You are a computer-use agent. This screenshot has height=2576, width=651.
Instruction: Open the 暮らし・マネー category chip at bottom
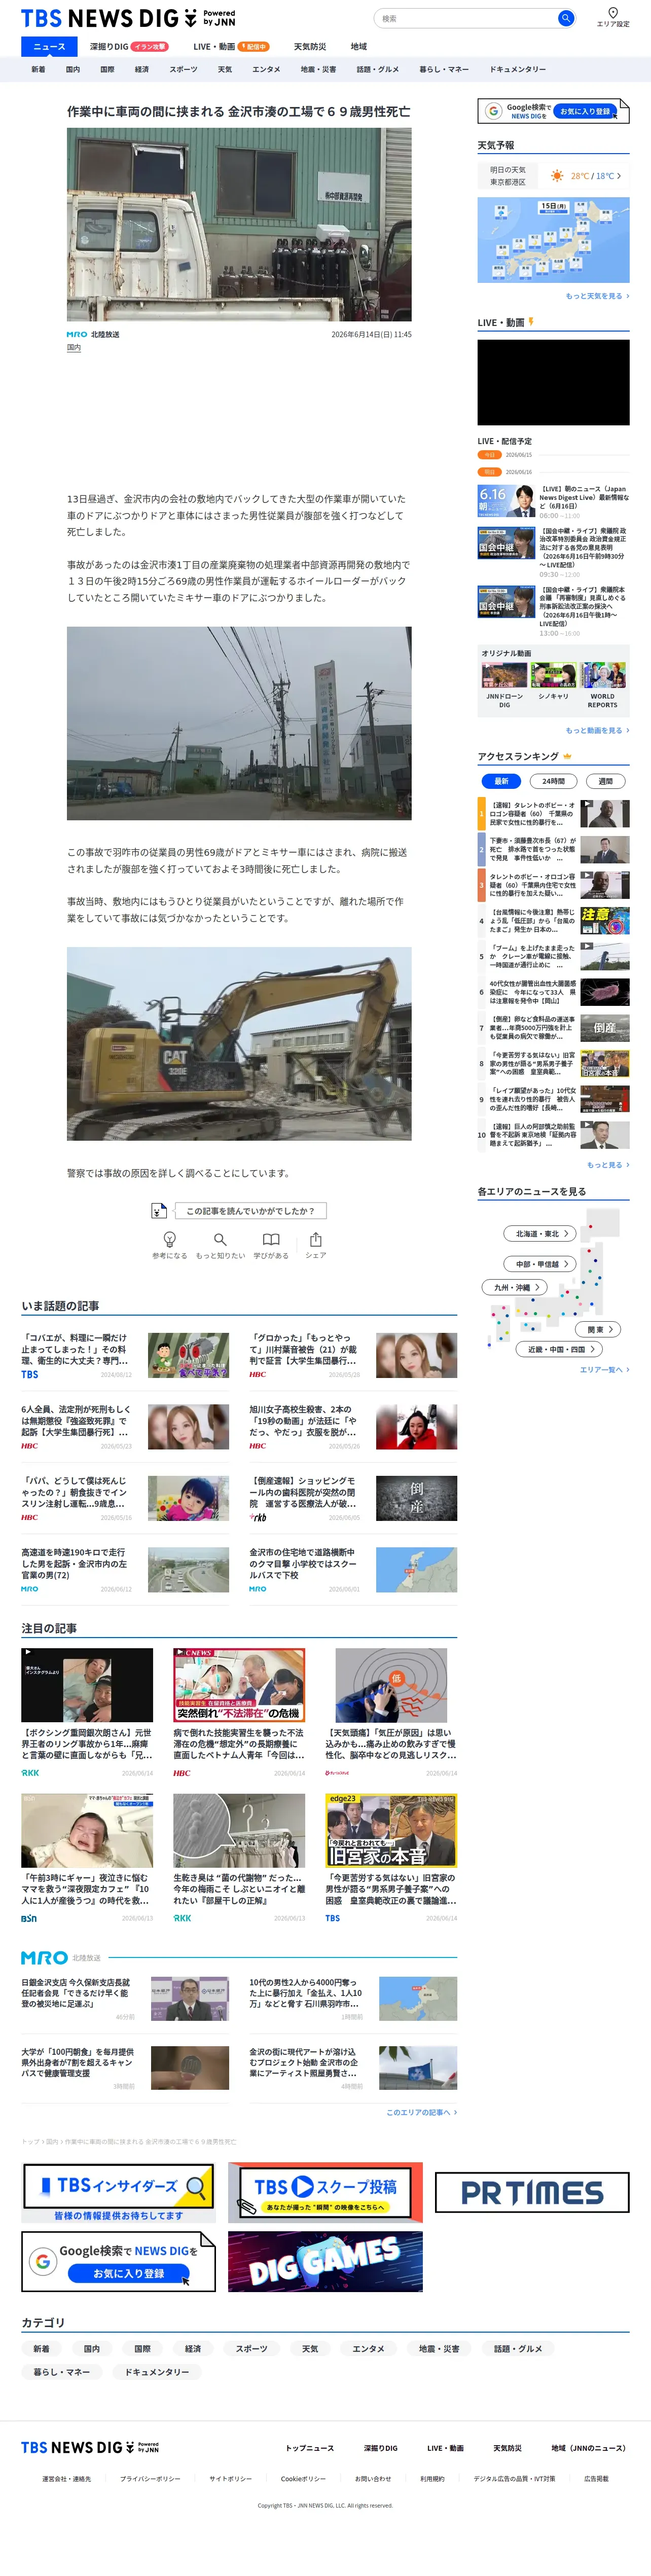[x=62, y=2371]
